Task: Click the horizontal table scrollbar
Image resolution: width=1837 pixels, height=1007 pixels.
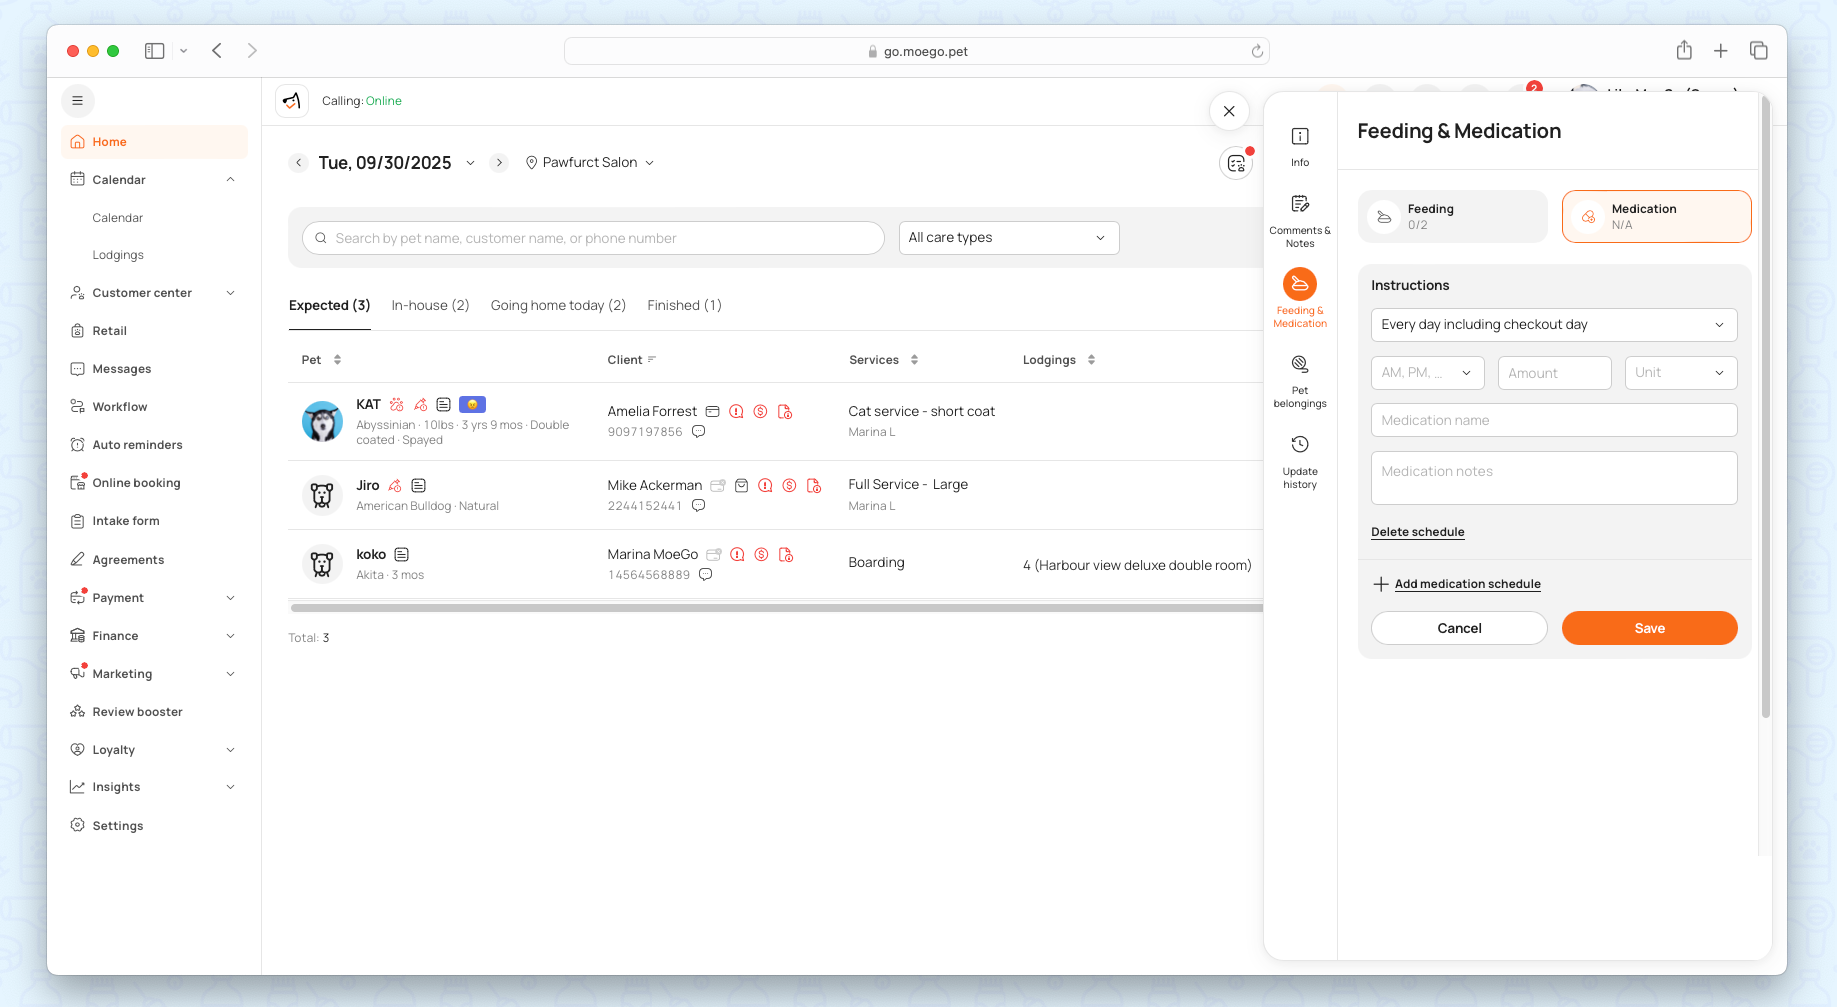Action: [776, 607]
